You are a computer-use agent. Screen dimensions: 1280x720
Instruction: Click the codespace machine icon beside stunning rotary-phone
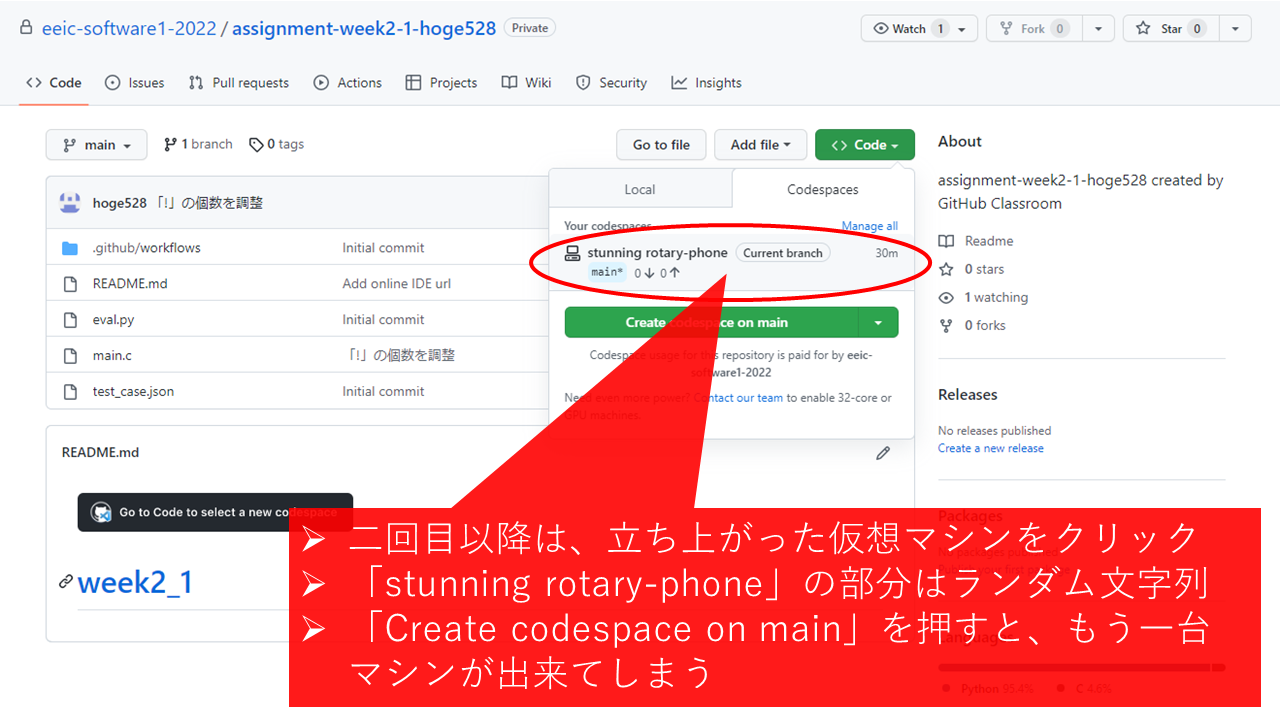573,253
